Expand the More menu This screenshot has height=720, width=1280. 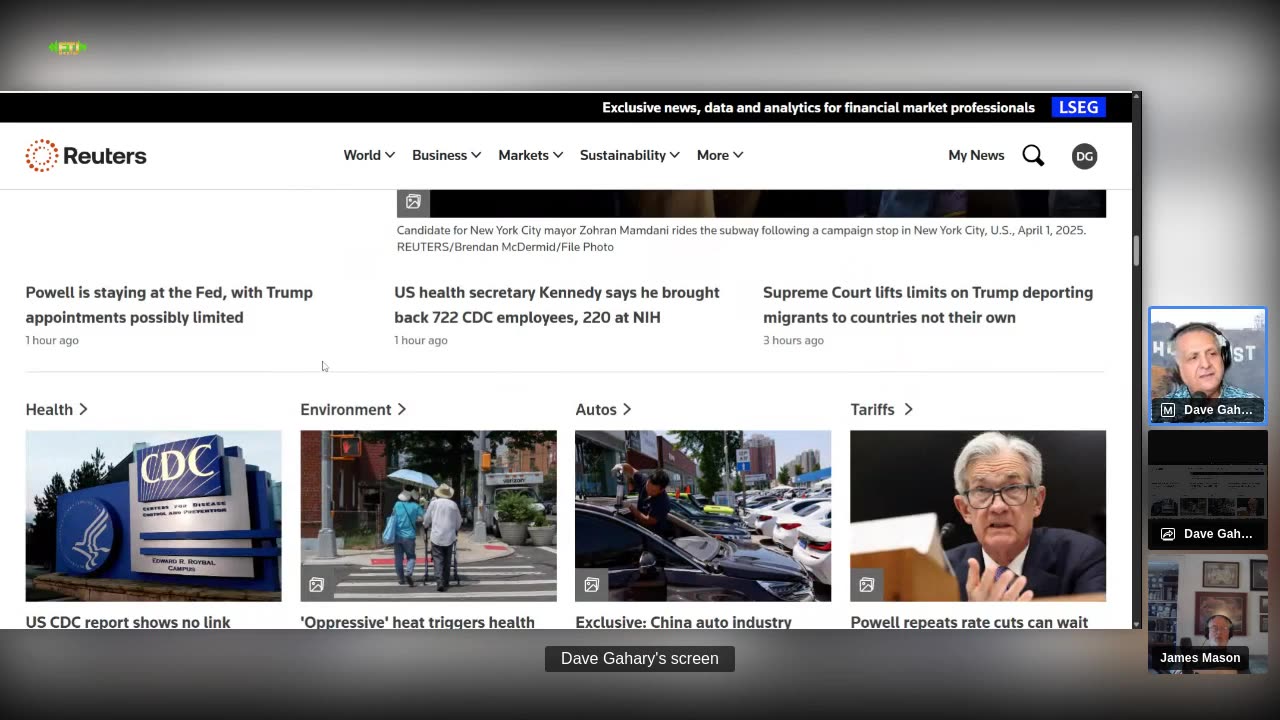coord(720,155)
